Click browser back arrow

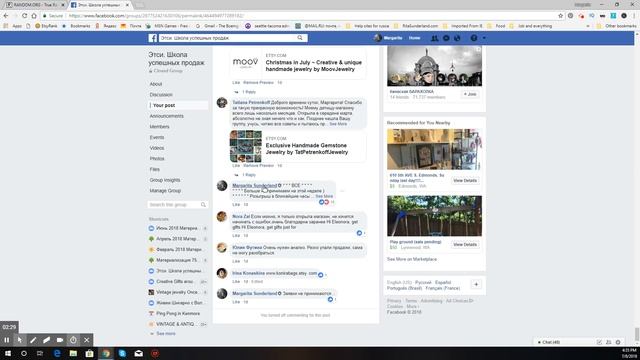[6, 16]
